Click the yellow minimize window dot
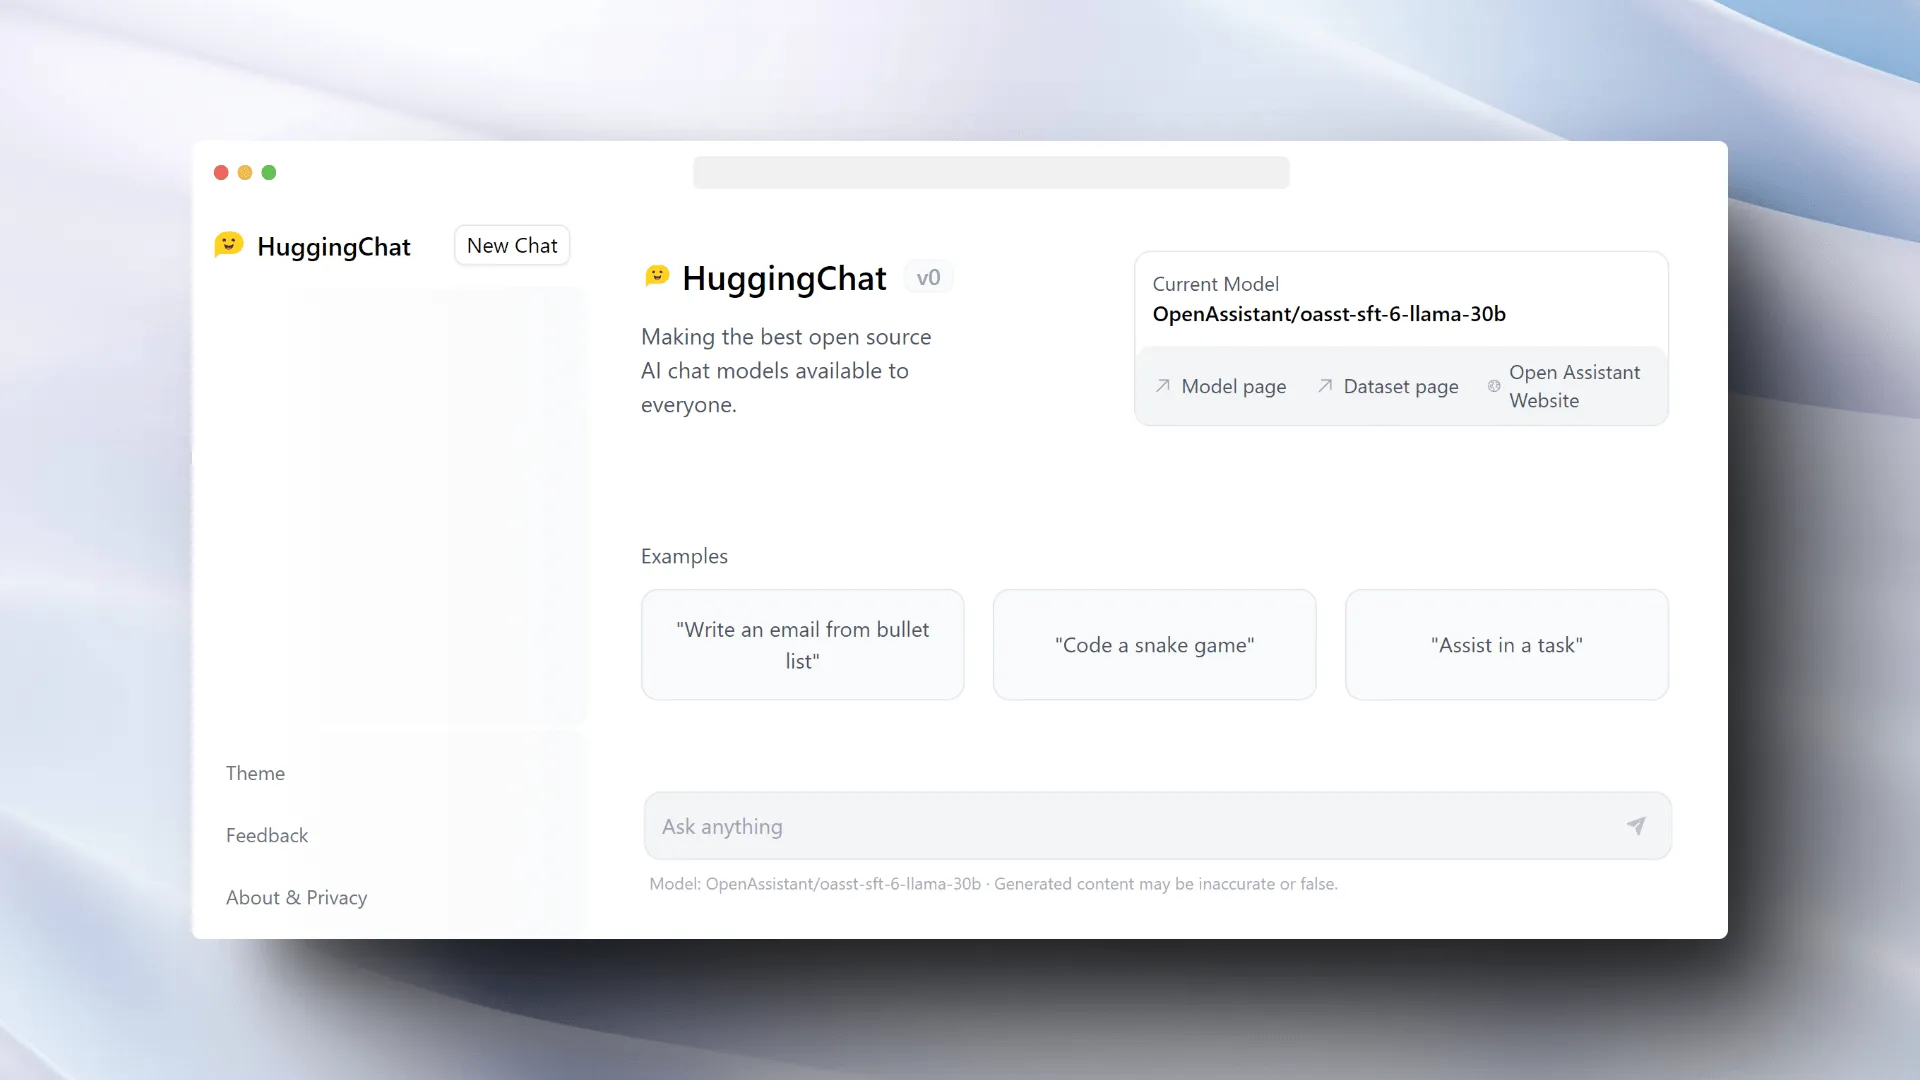1920x1080 pixels. pyautogui.click(x=245, y=173)
